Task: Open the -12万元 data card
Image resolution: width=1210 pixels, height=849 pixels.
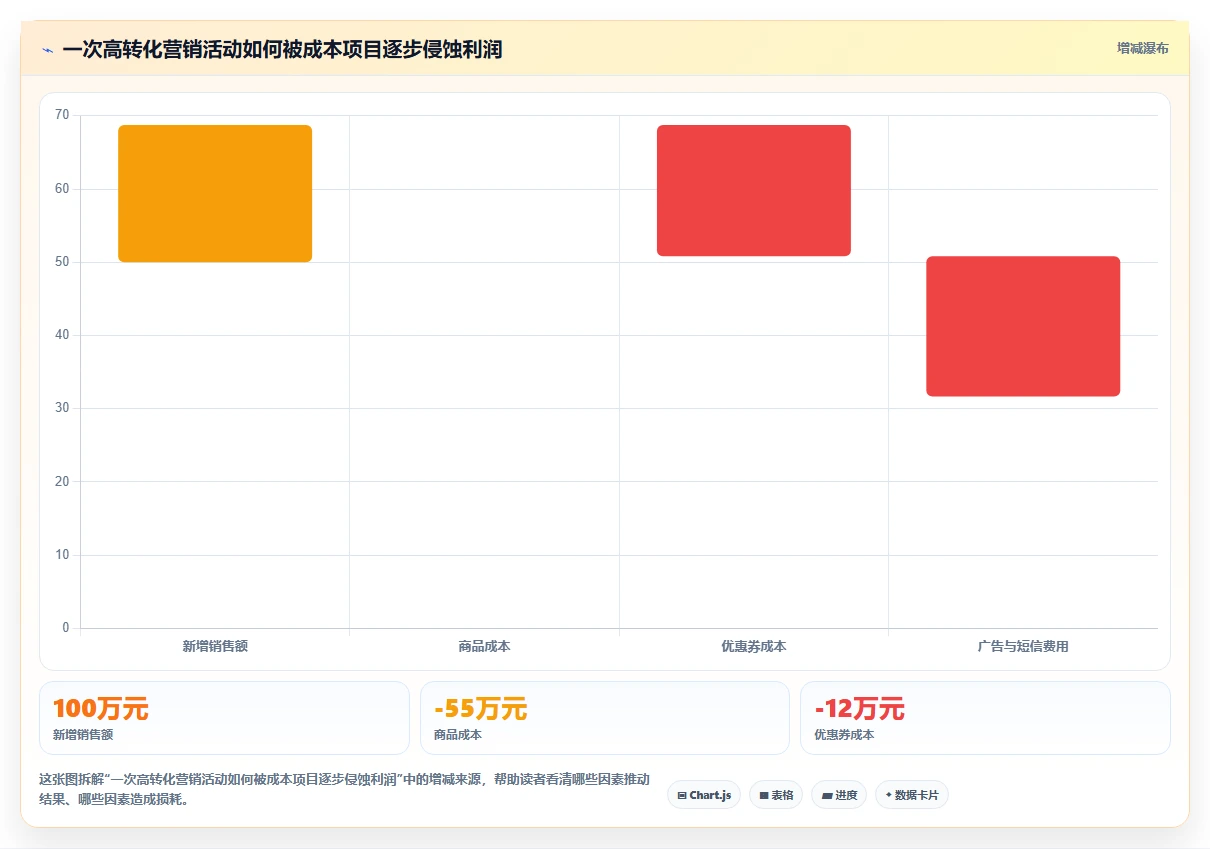Action: click(985, 718)
